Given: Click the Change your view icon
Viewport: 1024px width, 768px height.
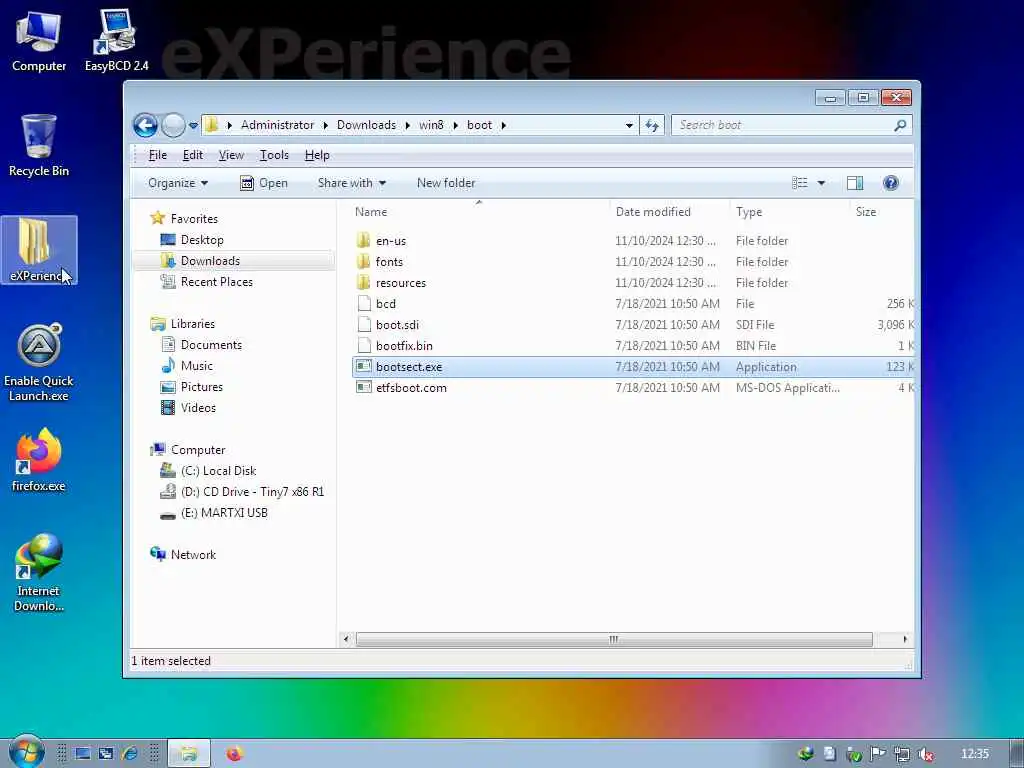Looking at the screenshot, I should pyautogui.click(x=800, y=184).
